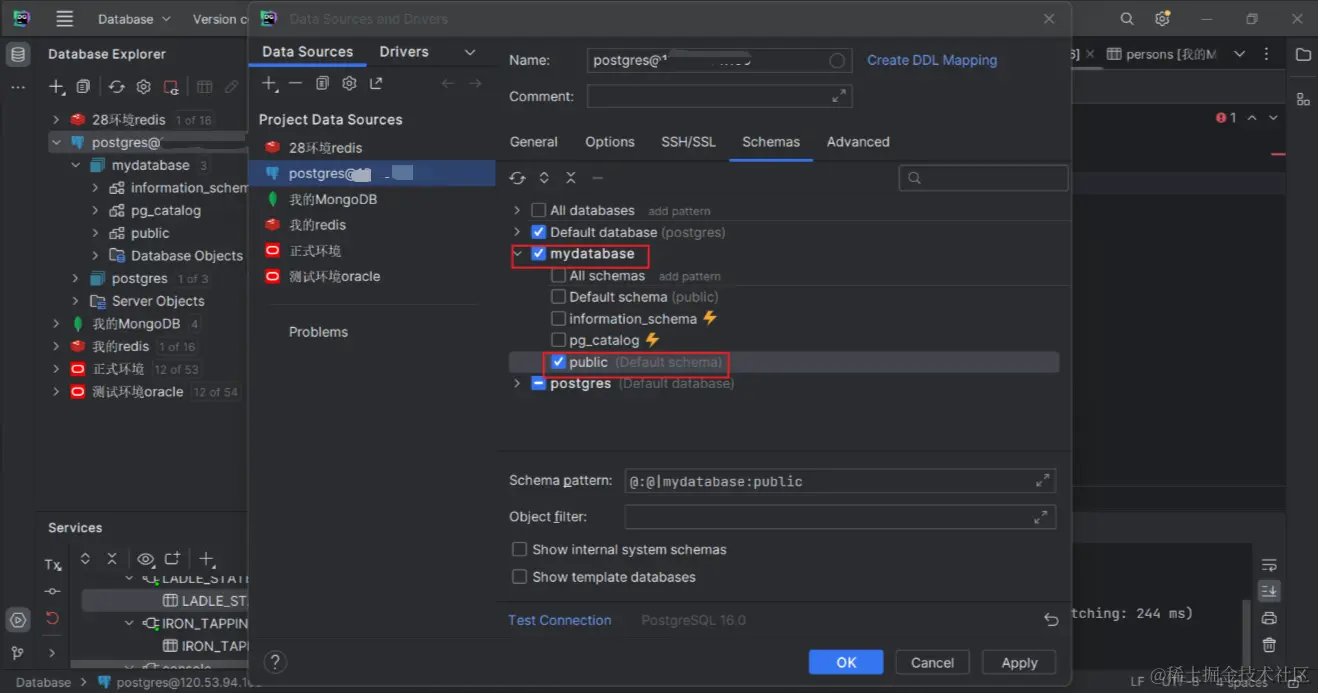Viewport: 1318px width, 693px height.
Task: Open IDE settings gear in title bar
Action: [1162, 19]
